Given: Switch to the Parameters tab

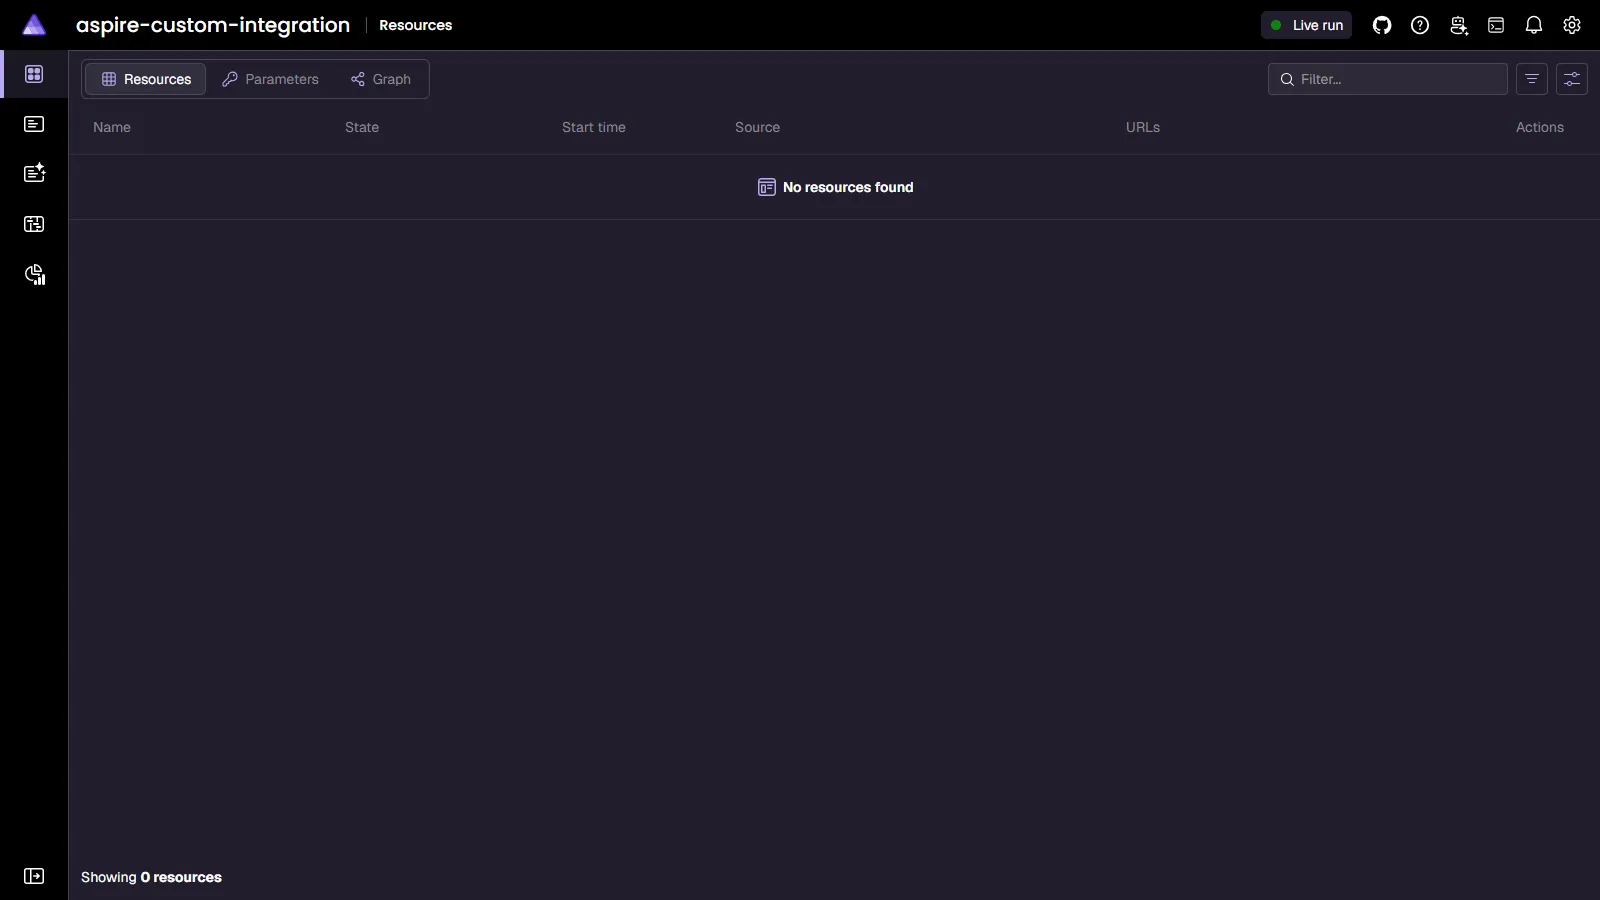Looking at the screenshot, I should (270, 79).
